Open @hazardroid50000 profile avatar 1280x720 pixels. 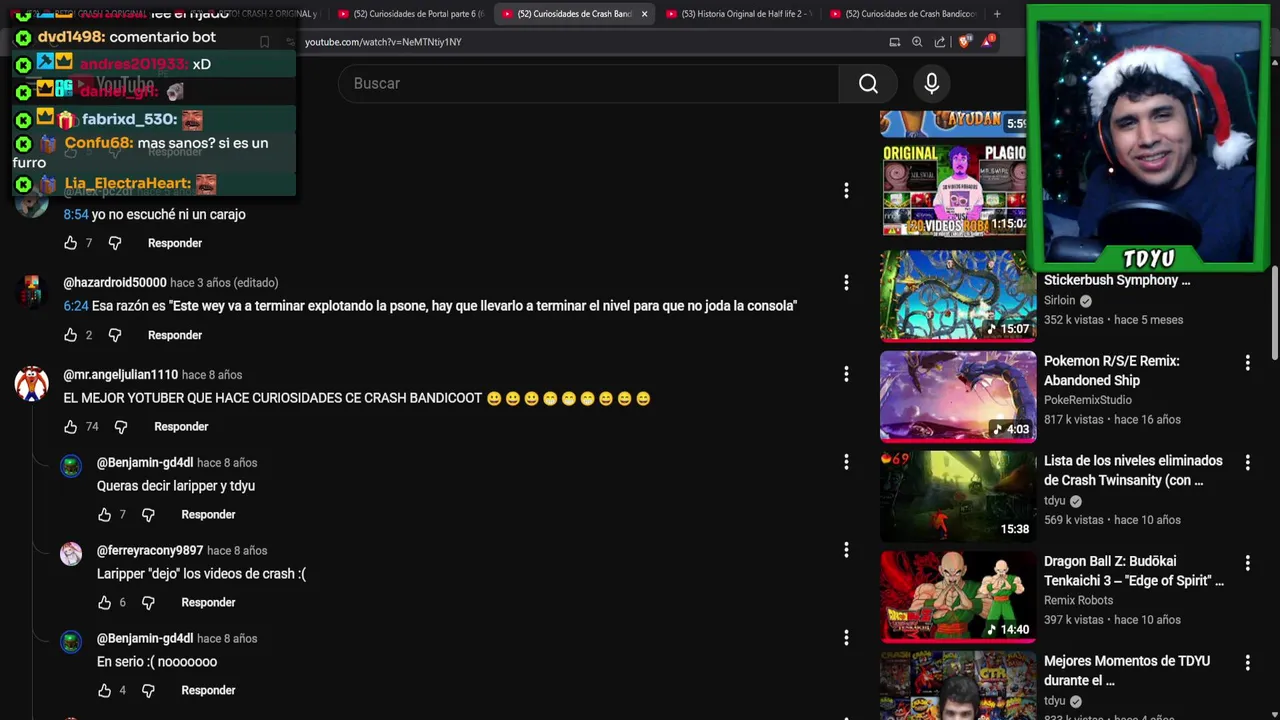(x=31, y=291)
